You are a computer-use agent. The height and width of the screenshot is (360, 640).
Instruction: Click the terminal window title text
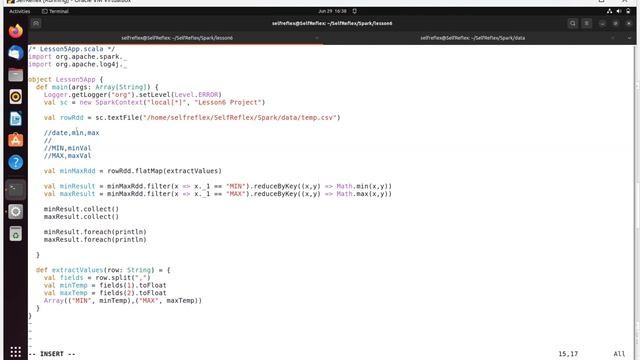332,23
